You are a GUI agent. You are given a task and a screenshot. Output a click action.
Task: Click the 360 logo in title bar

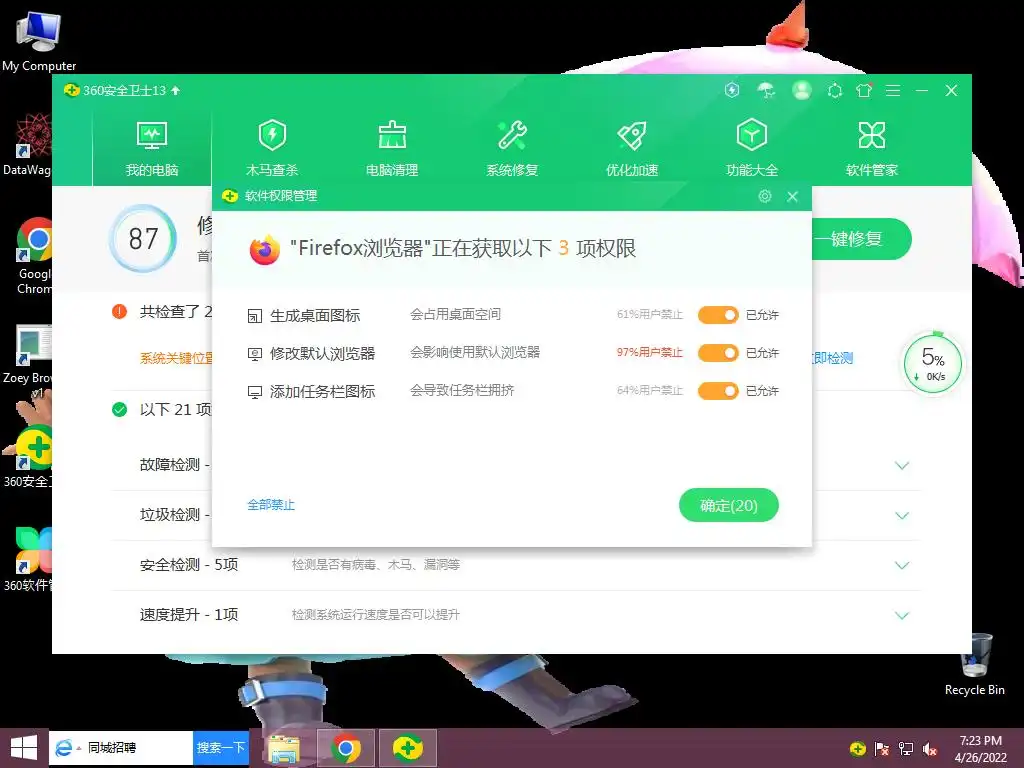(71, 90)
